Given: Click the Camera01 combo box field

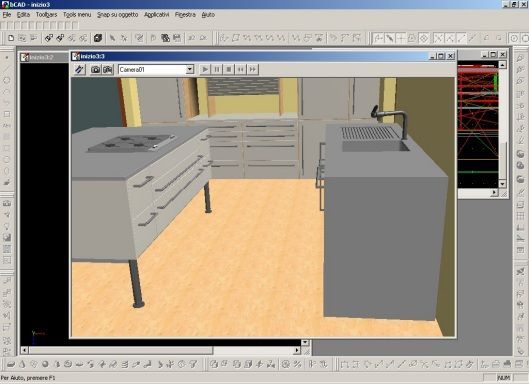Looking at the screenshot, I should click(156, 69).
